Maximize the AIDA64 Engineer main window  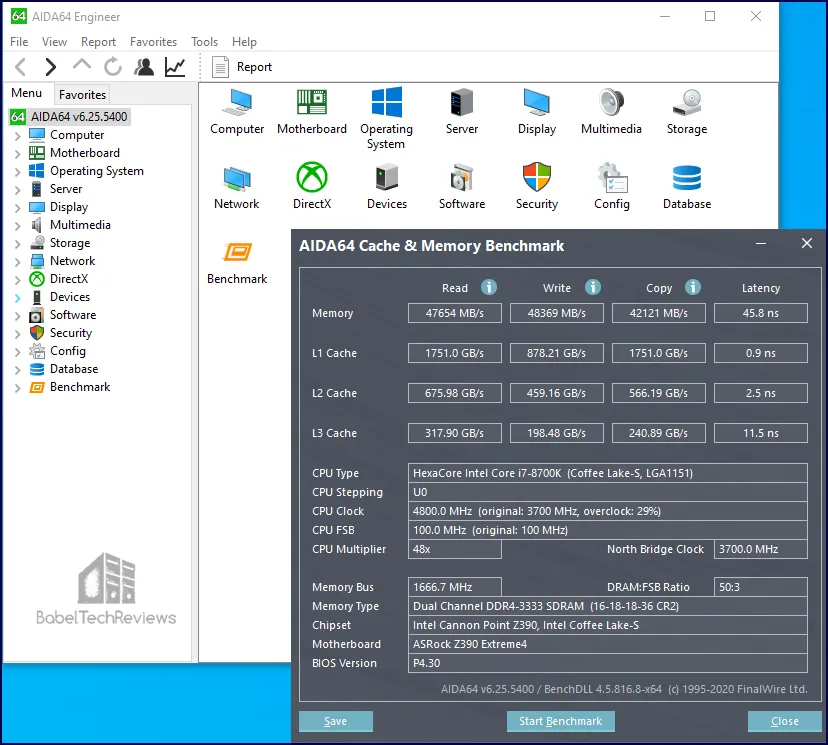tap(710, 16)
